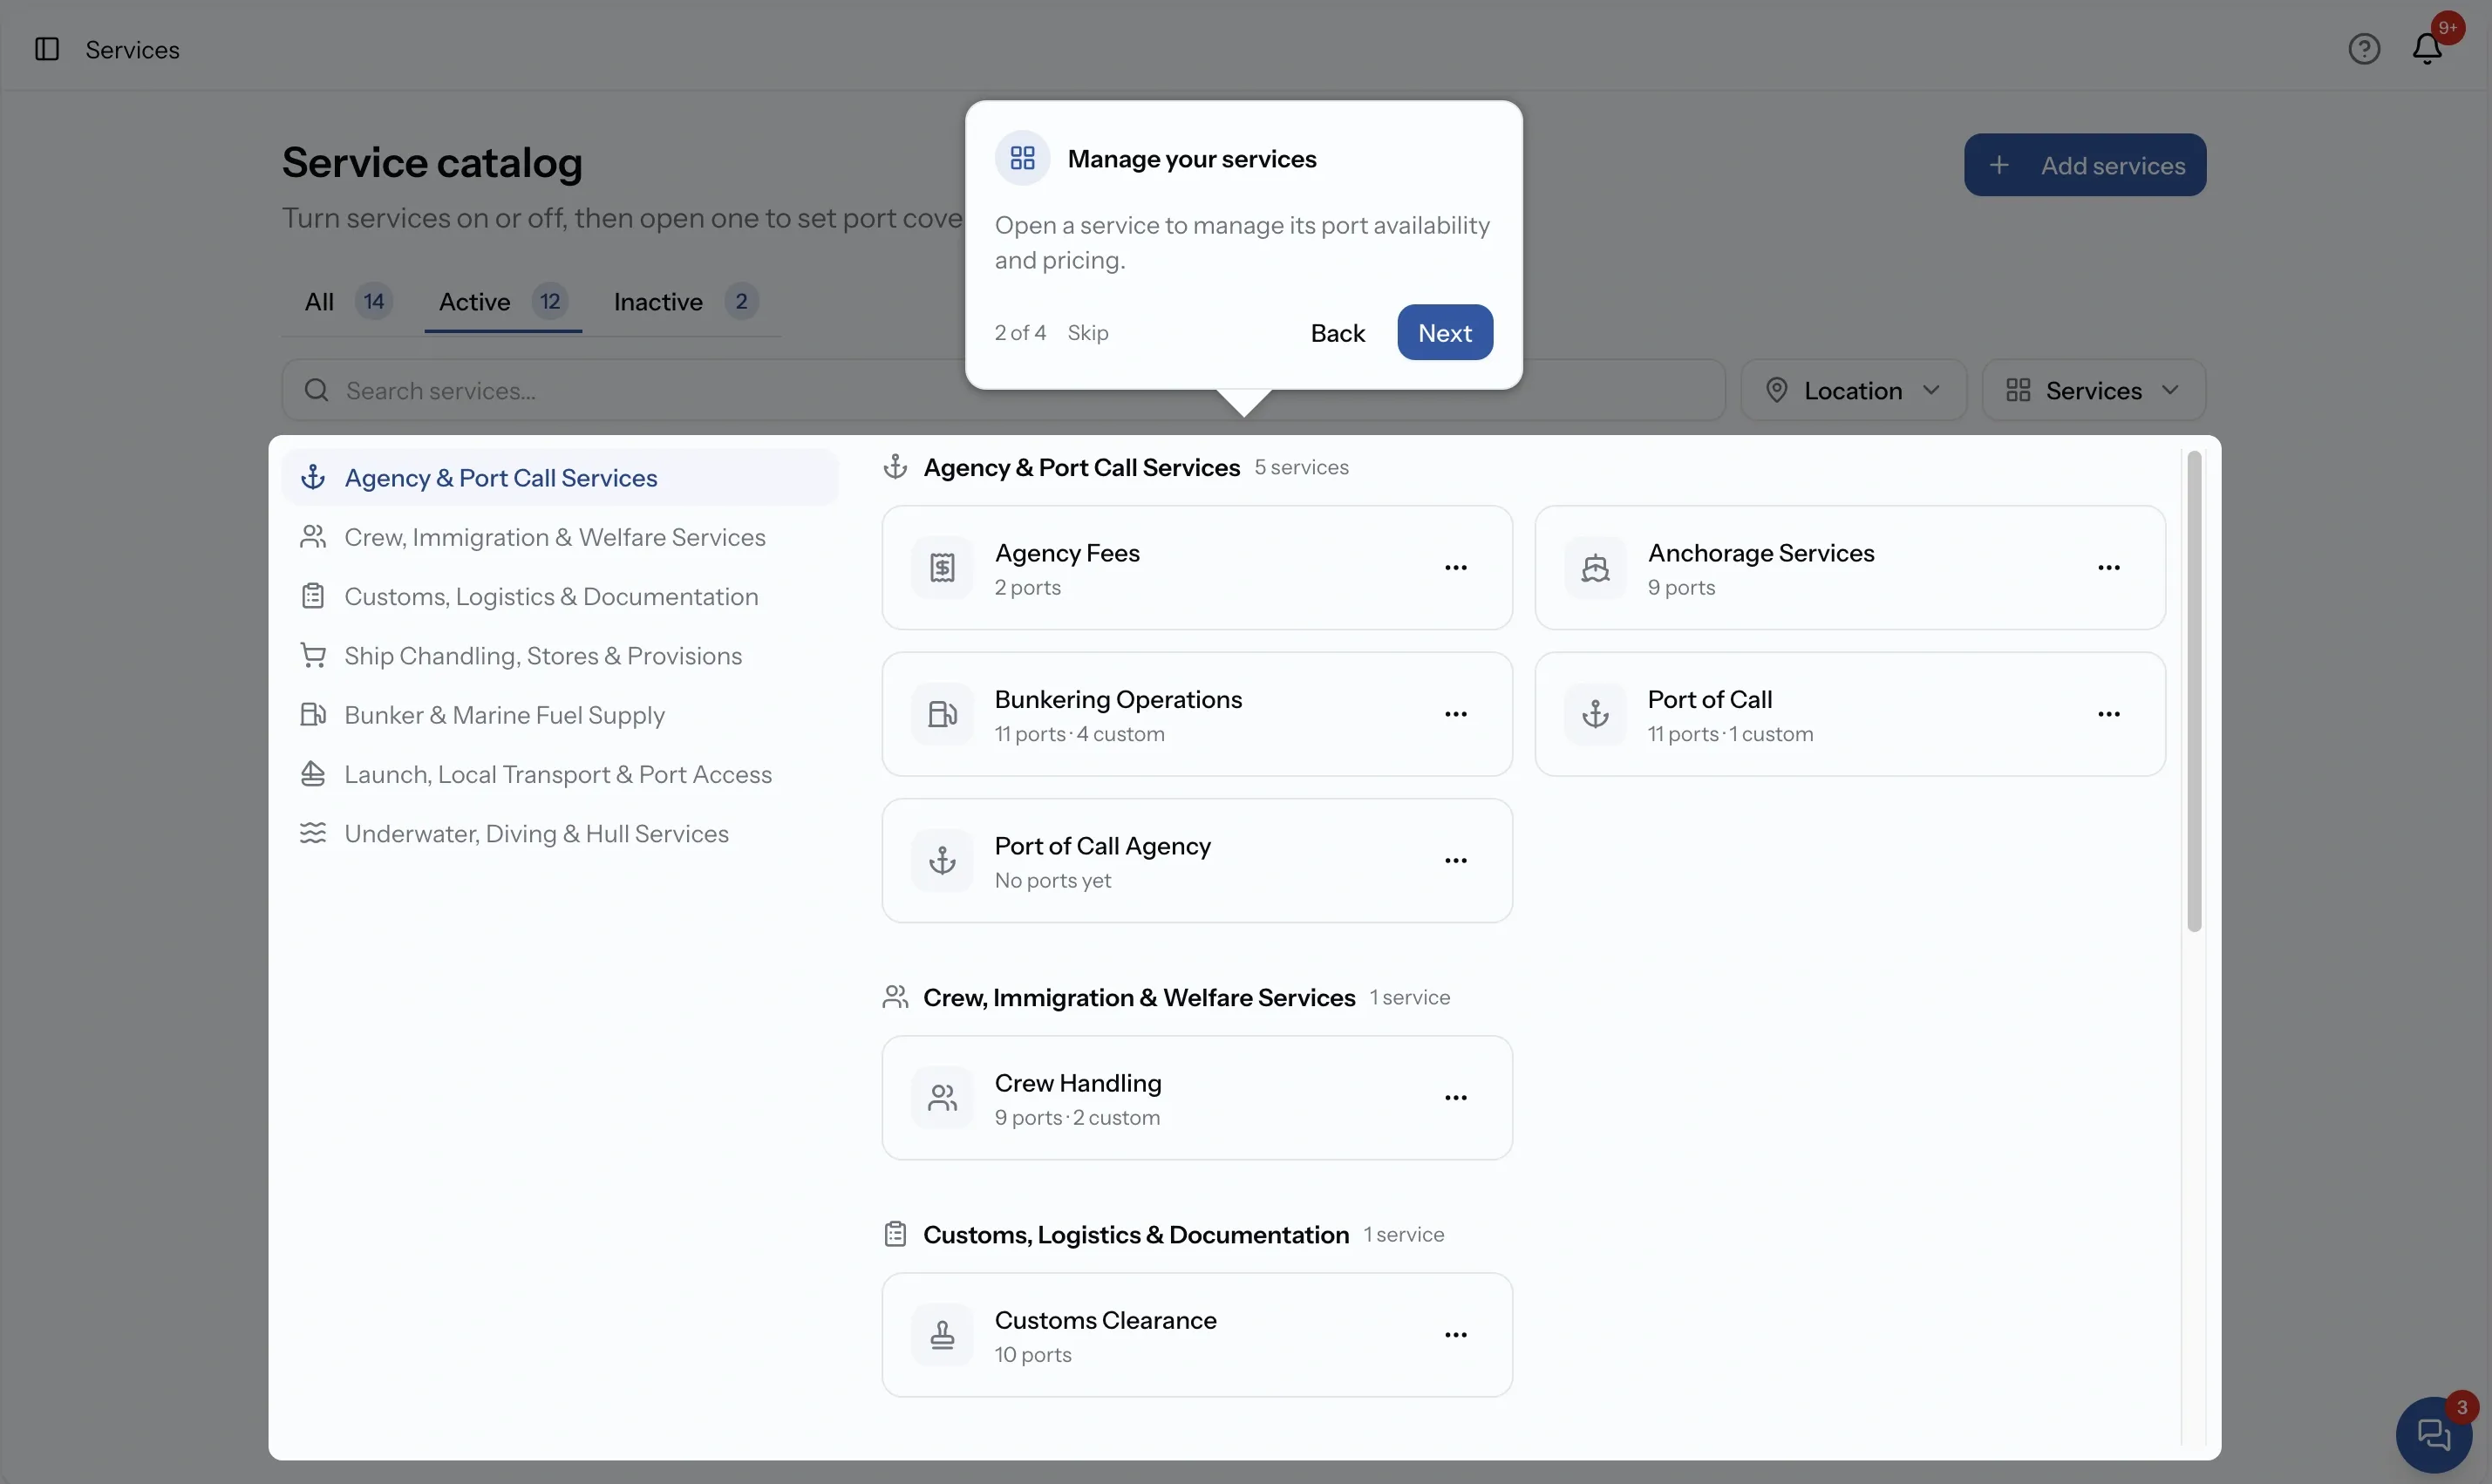Toggle the sidebar panel icon

[x=47, y=49]
